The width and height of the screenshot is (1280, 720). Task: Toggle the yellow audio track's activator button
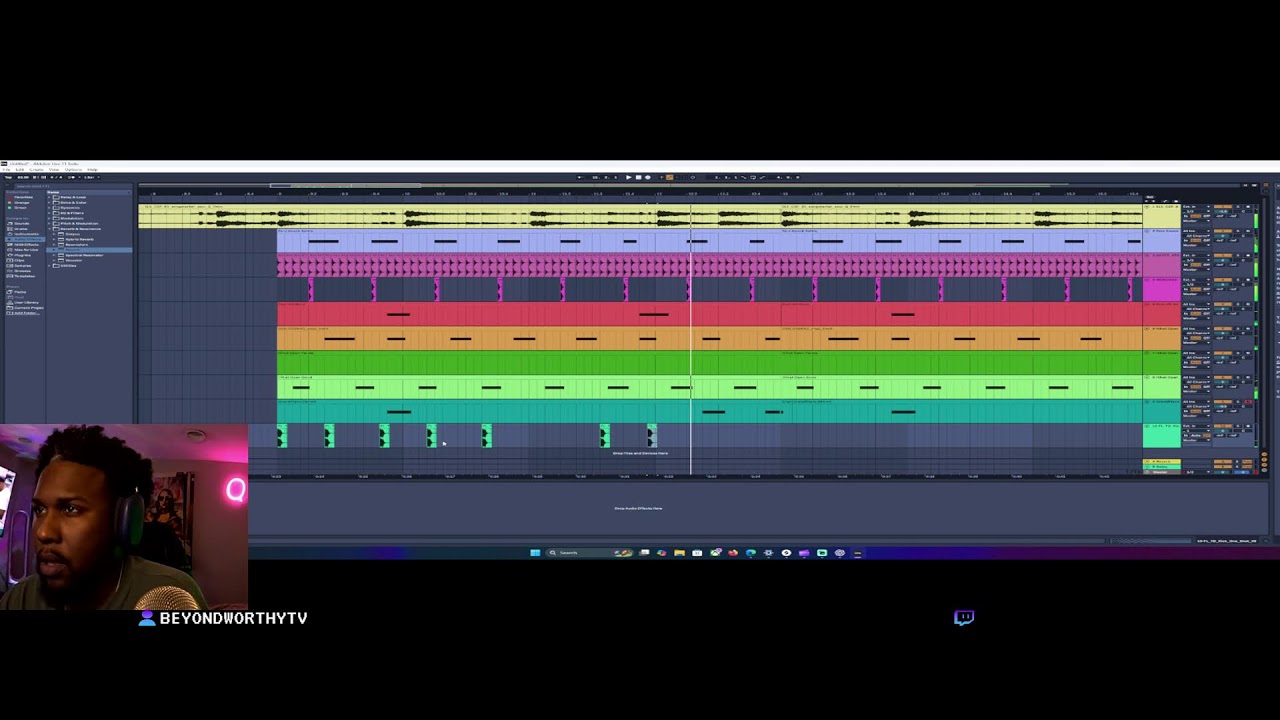pyautogui.click(x=1223, y=207)
